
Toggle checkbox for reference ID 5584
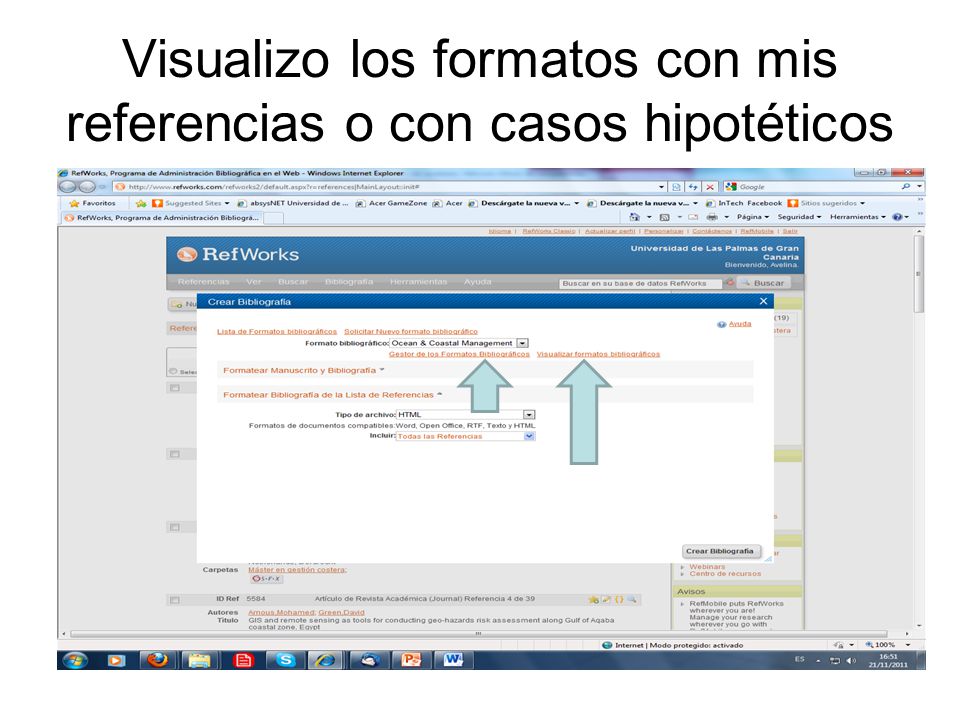(x=174, y=600)
